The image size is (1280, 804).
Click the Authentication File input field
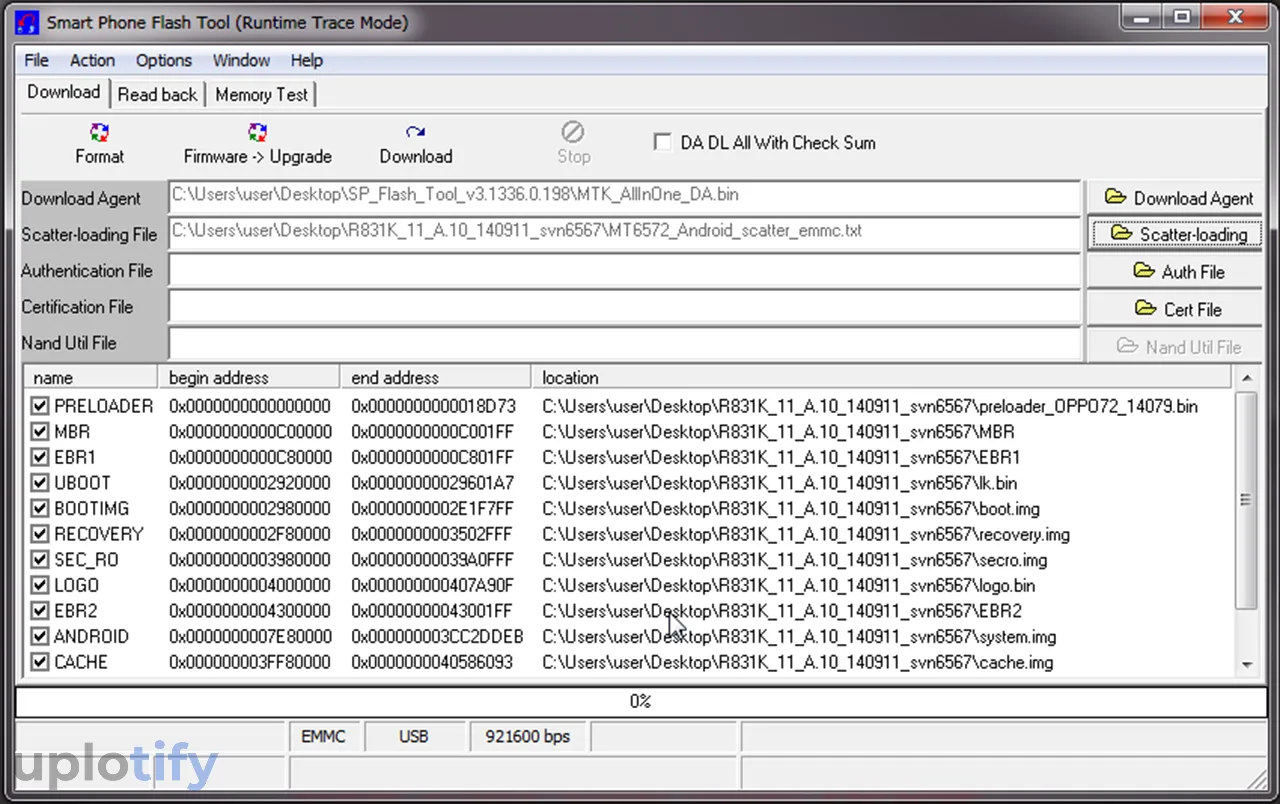(624, 270)
